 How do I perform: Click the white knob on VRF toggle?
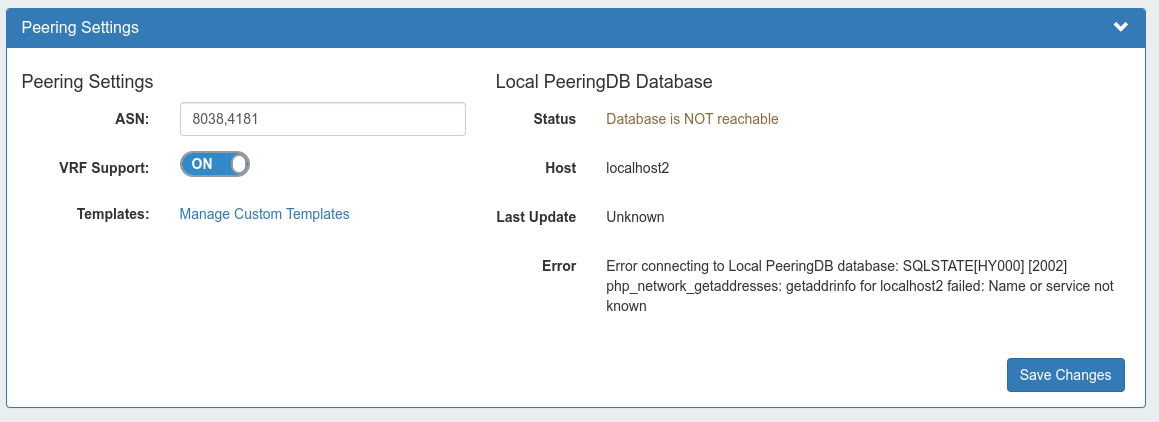237,164
